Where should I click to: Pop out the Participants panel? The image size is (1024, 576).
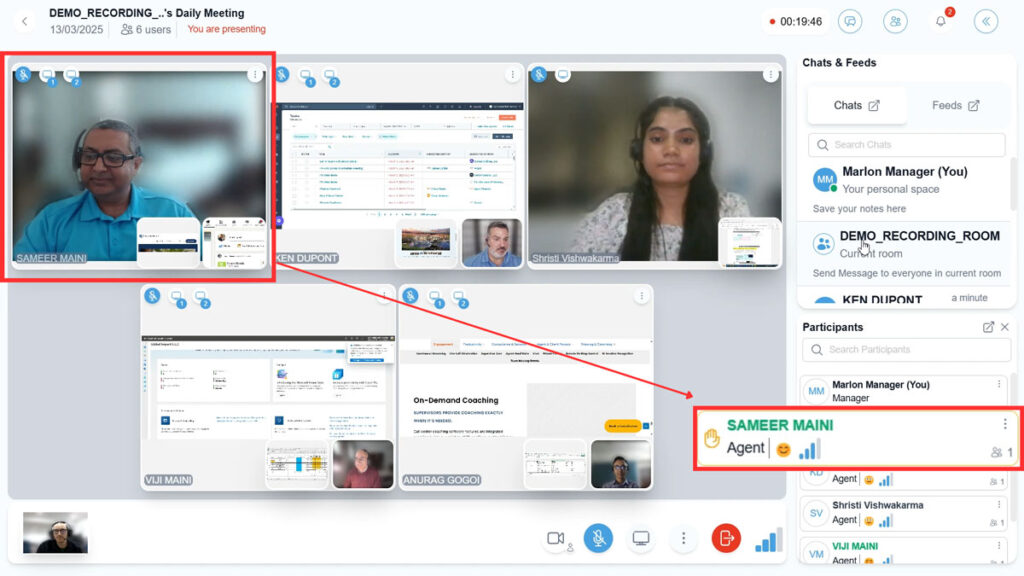(x=988, y=327)
